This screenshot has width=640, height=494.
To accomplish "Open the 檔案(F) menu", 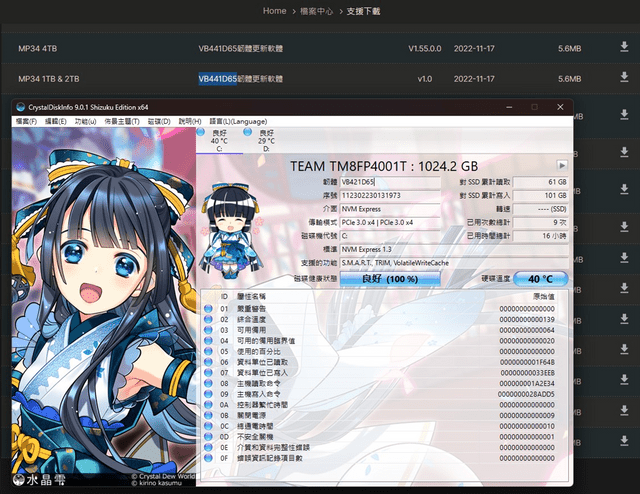I will (26, 121).
